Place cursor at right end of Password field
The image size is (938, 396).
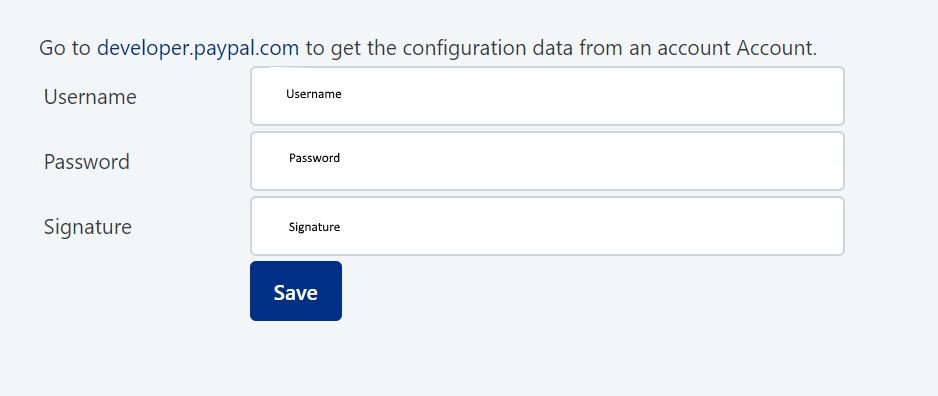(x=832, y=161)
